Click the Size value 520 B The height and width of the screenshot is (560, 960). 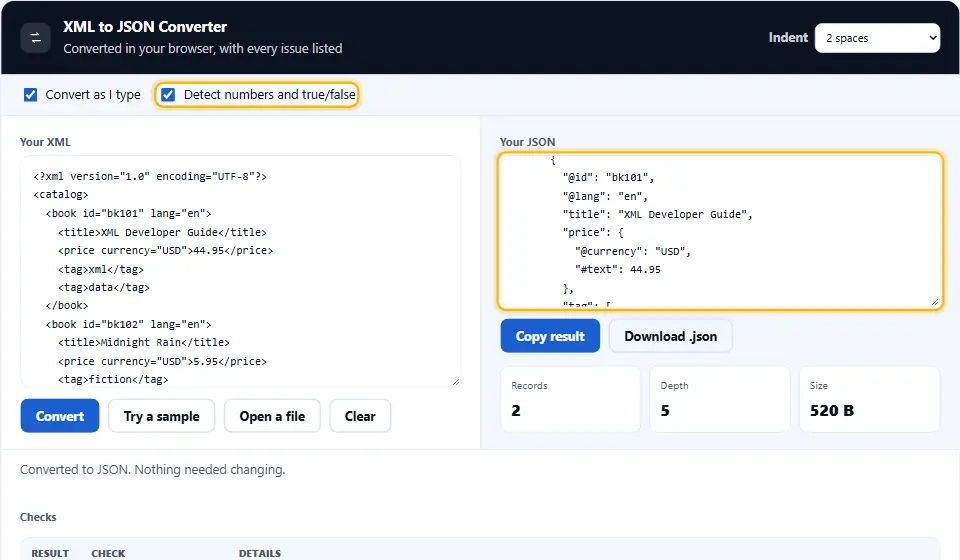point(831,411)
